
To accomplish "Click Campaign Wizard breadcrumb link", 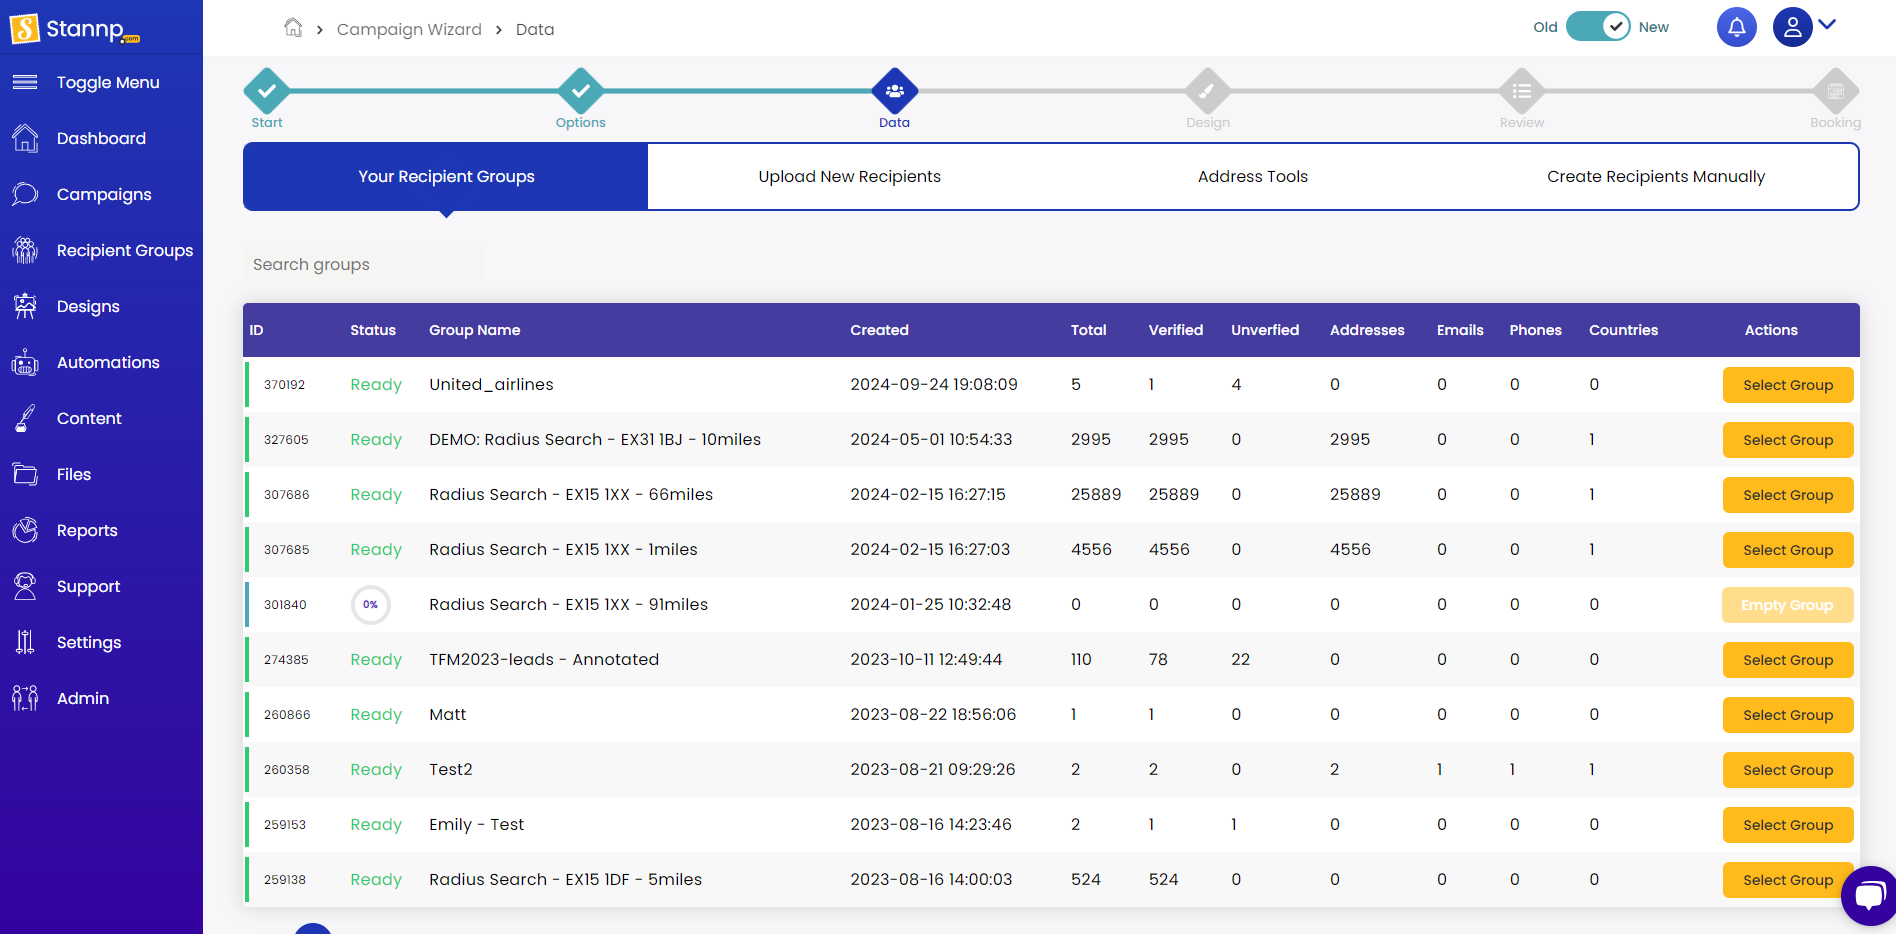I will pos(409,30).
